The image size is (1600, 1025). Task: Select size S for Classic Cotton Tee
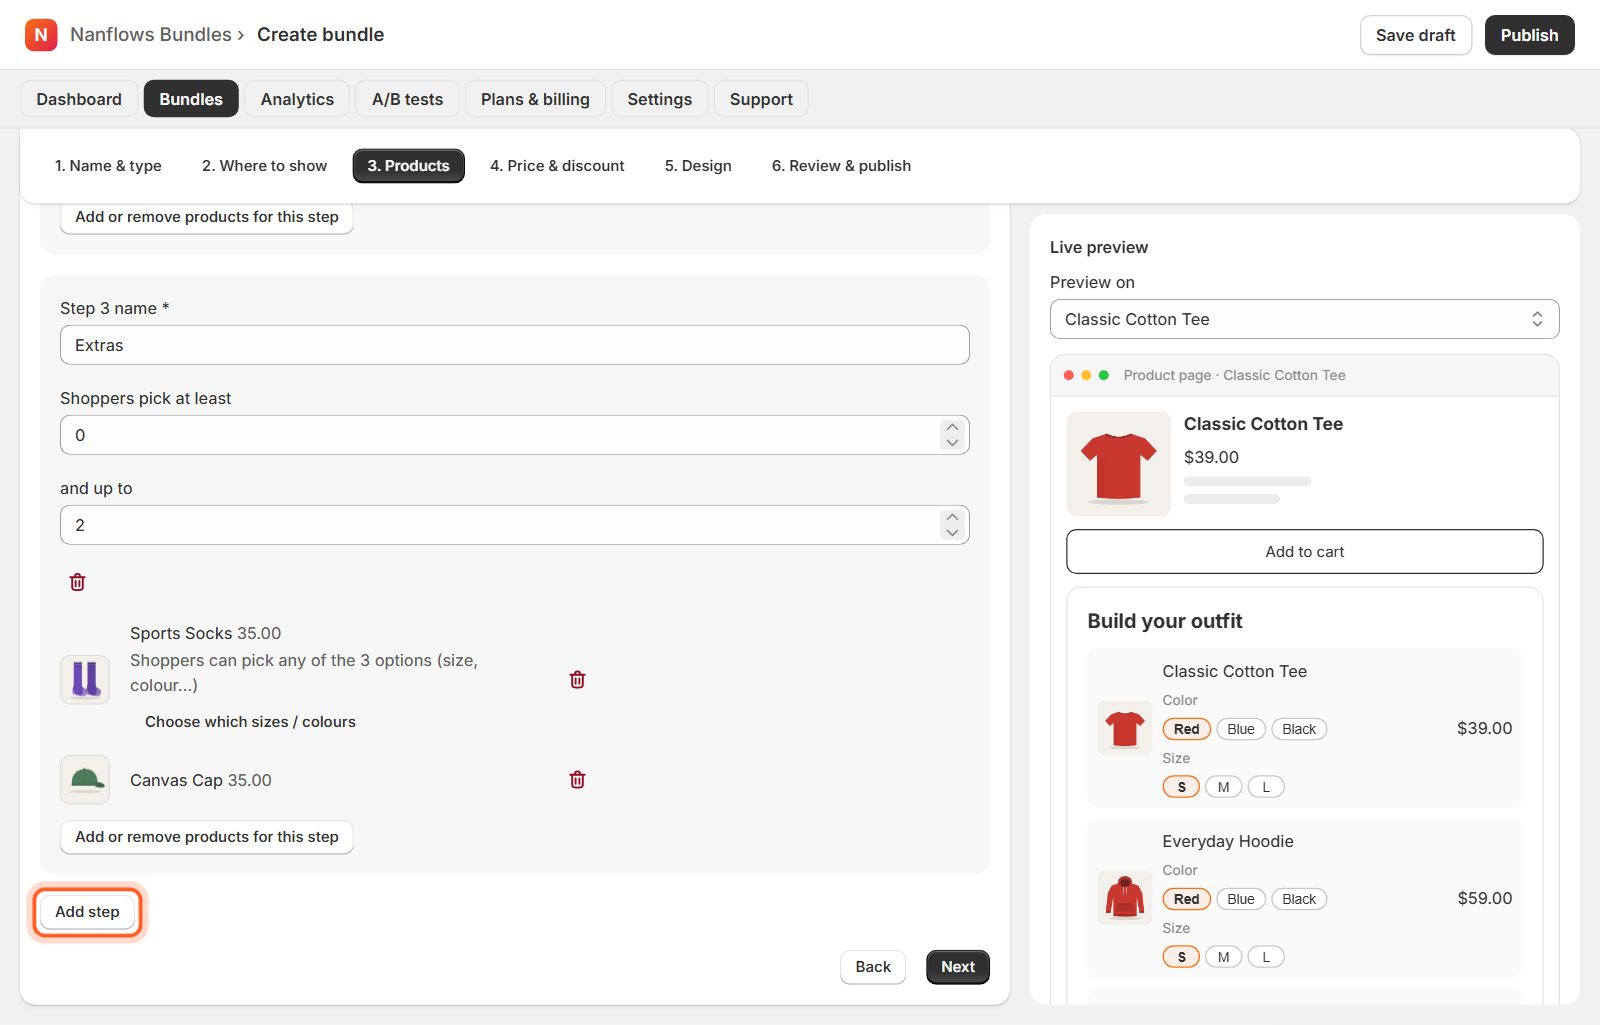pyautogui.click(x=1181, y=787)
